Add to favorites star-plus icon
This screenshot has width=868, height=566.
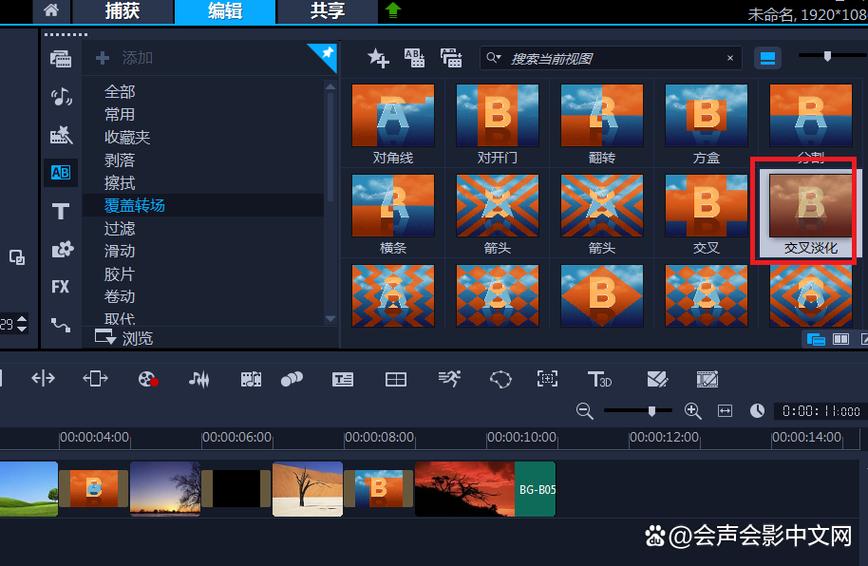click(x=378, y=58)
